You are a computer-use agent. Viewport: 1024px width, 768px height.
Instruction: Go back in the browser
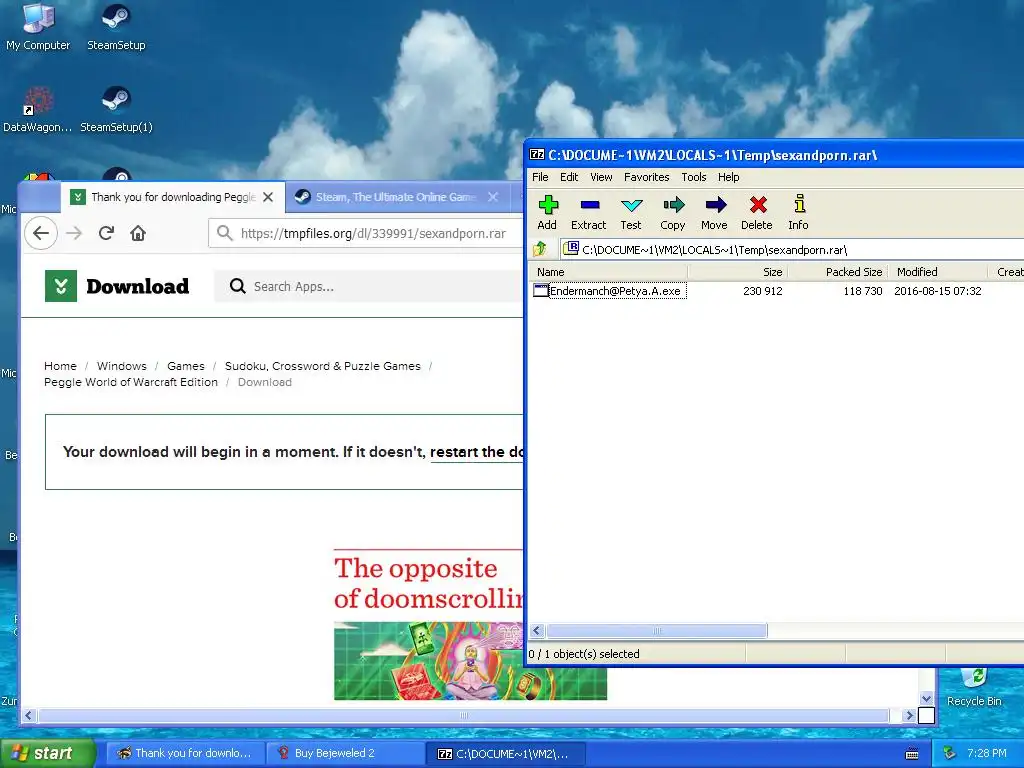[x=41, y=233]
